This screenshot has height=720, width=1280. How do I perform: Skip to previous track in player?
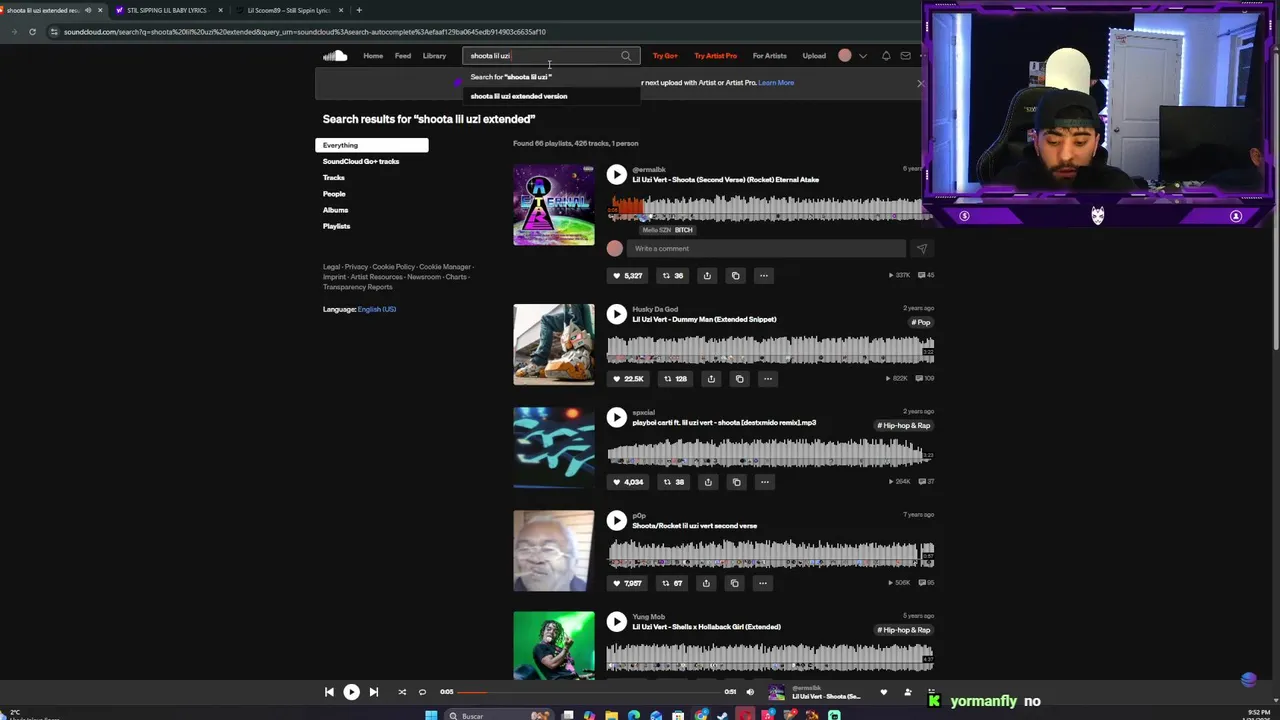pos(329,692)
